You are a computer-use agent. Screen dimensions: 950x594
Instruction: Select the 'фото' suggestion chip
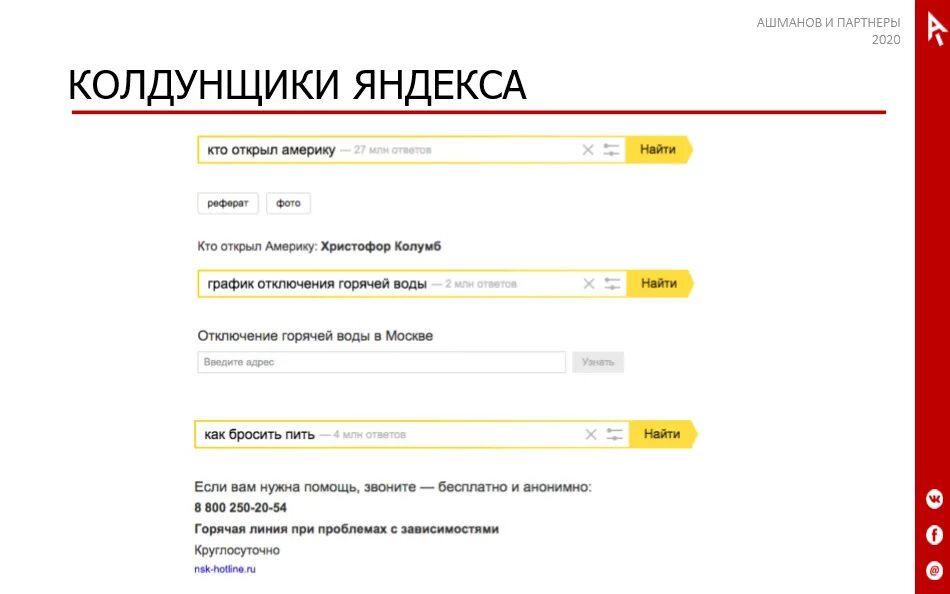(288, 203)
